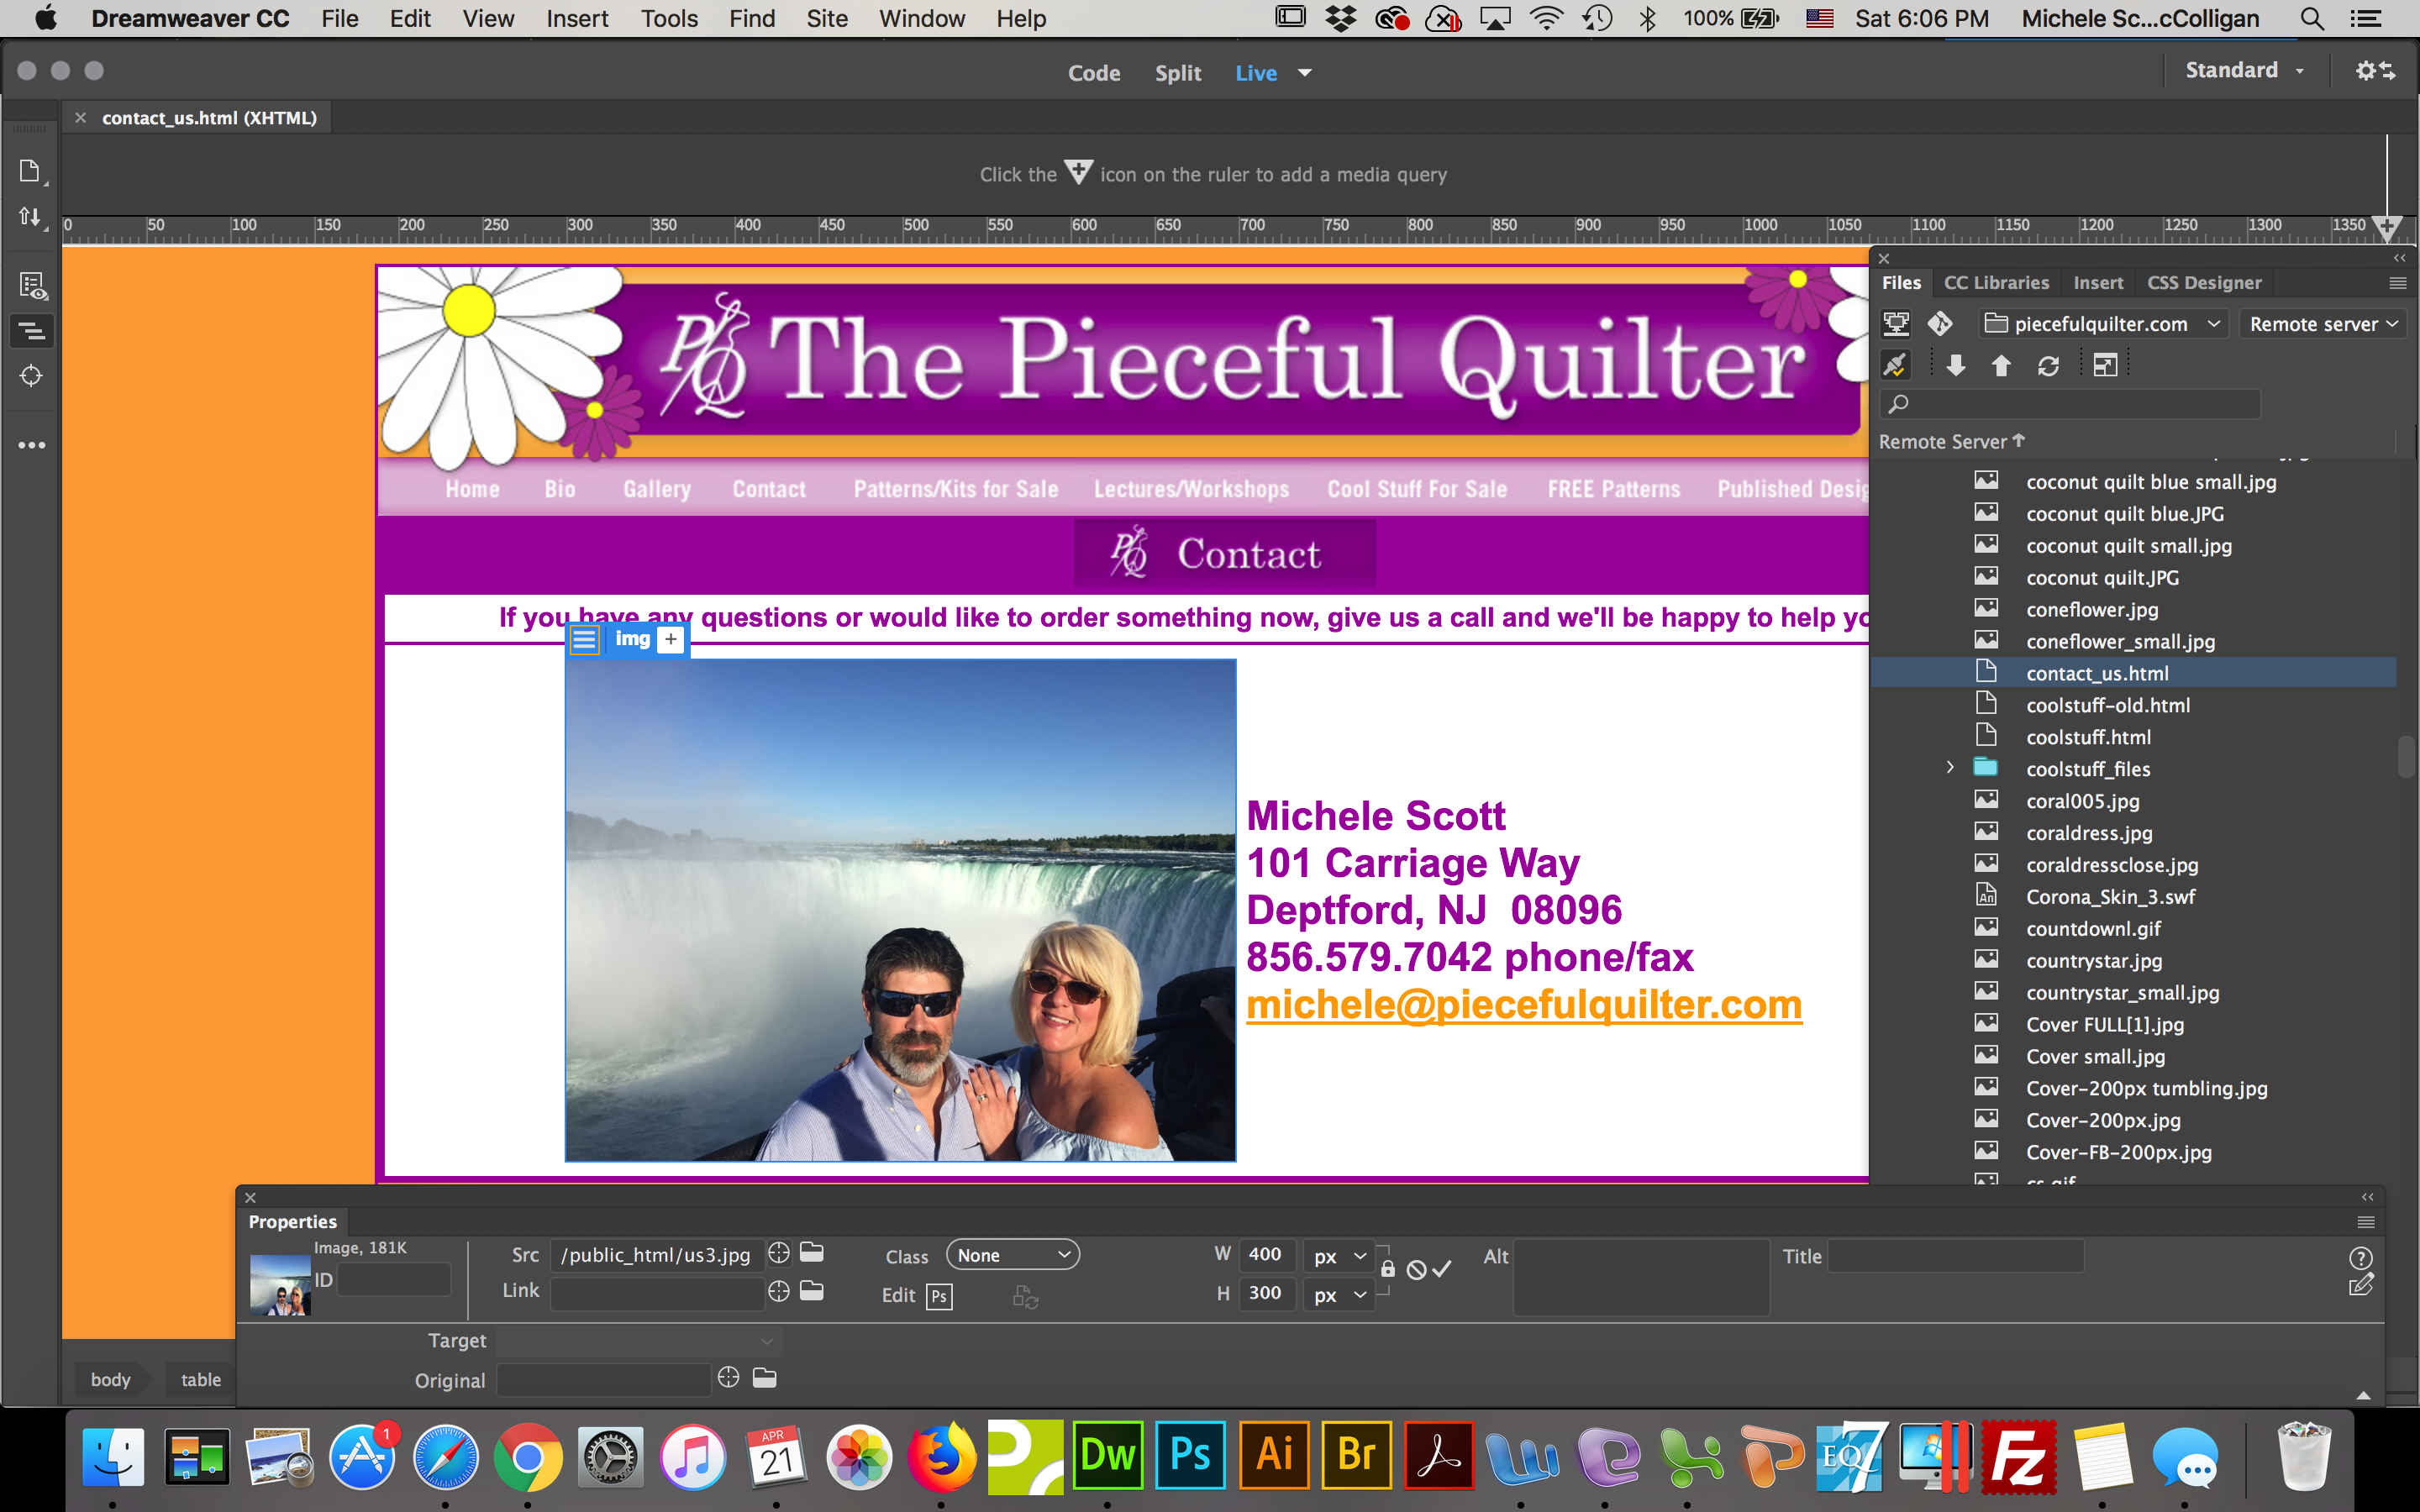
Task: Click the Reset to original size icon
Action: [x=1416, y=1269]
